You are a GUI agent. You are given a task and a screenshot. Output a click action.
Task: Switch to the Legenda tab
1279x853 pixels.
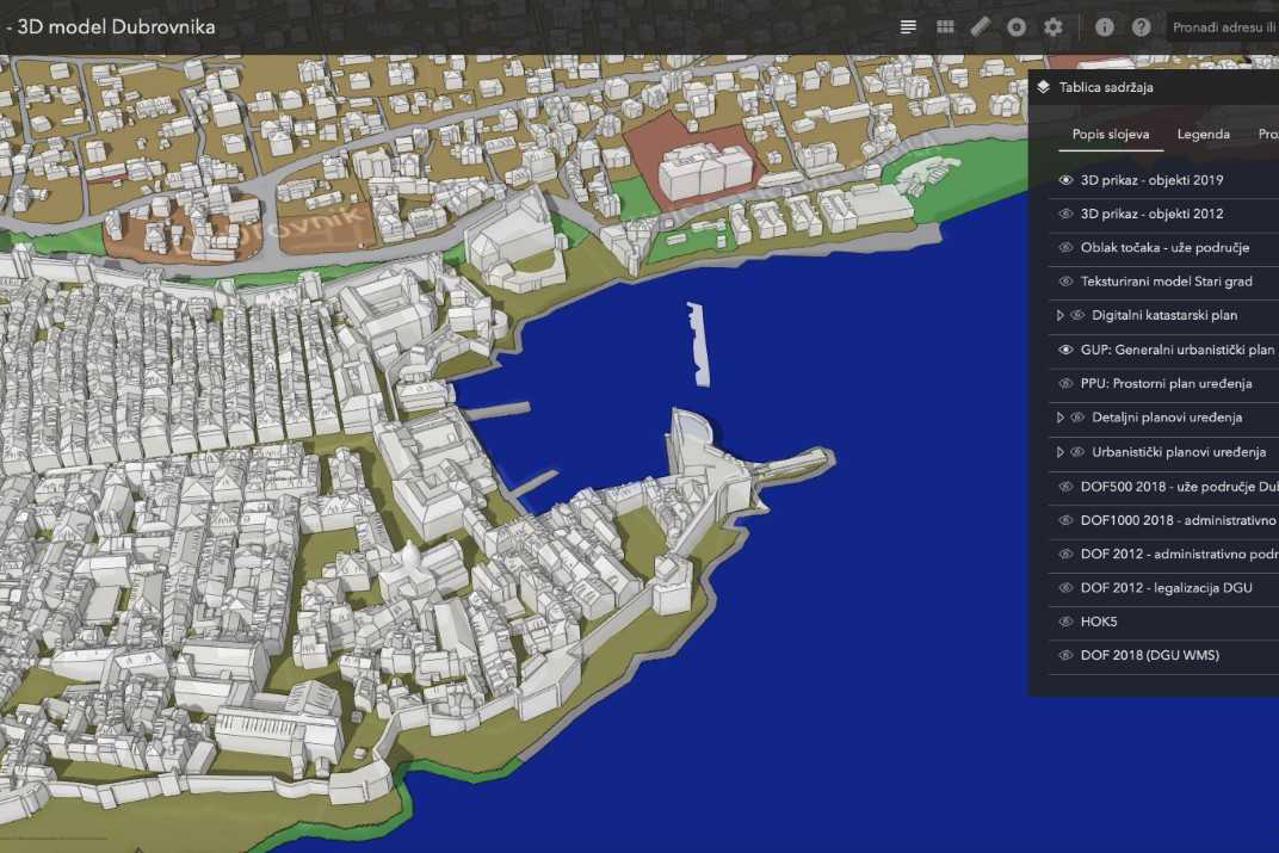[1203, 134]
